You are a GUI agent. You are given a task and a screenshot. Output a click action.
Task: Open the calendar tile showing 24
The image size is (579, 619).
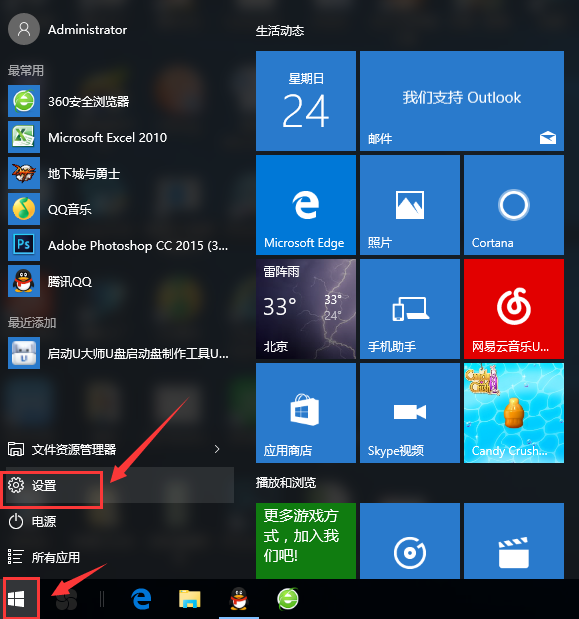point(305,101)
